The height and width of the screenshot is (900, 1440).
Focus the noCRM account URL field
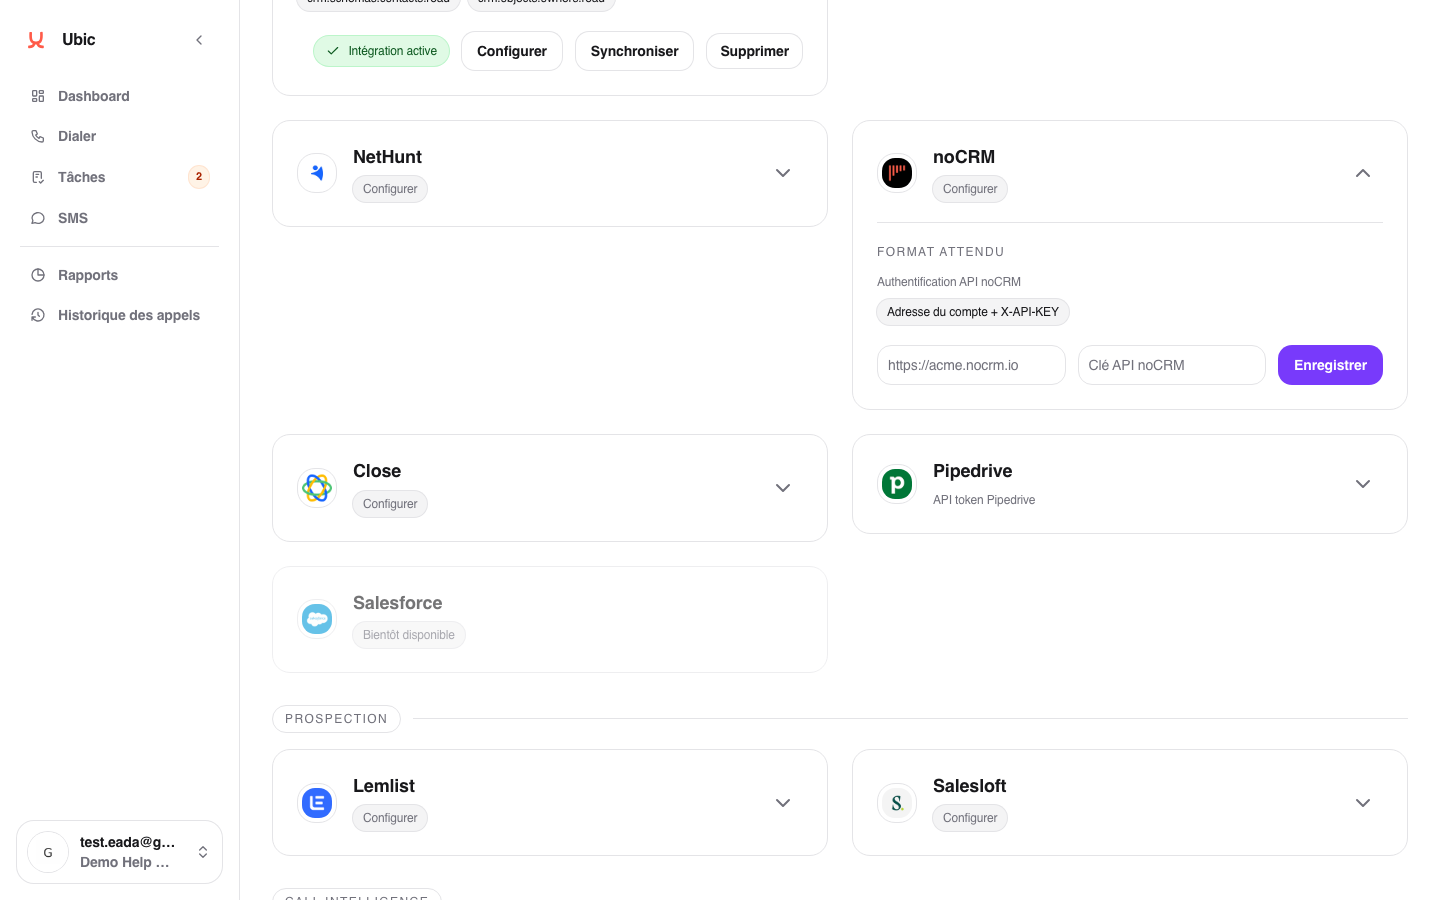coord(971,365)
